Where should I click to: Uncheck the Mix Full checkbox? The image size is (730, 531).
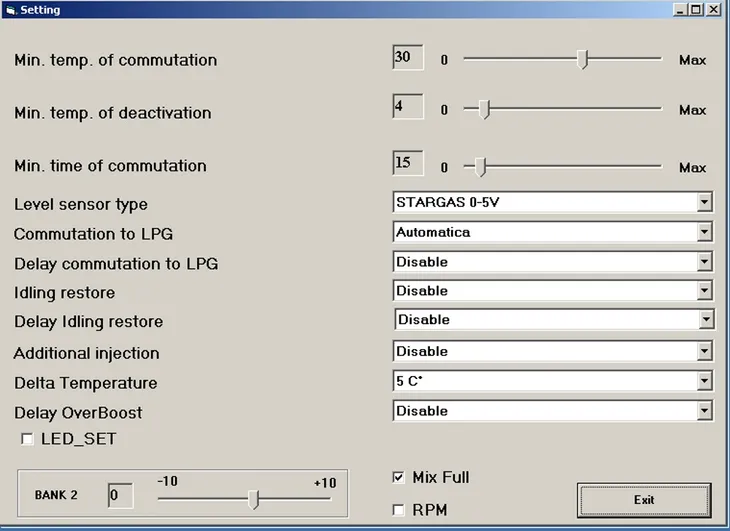coord(399,478)
